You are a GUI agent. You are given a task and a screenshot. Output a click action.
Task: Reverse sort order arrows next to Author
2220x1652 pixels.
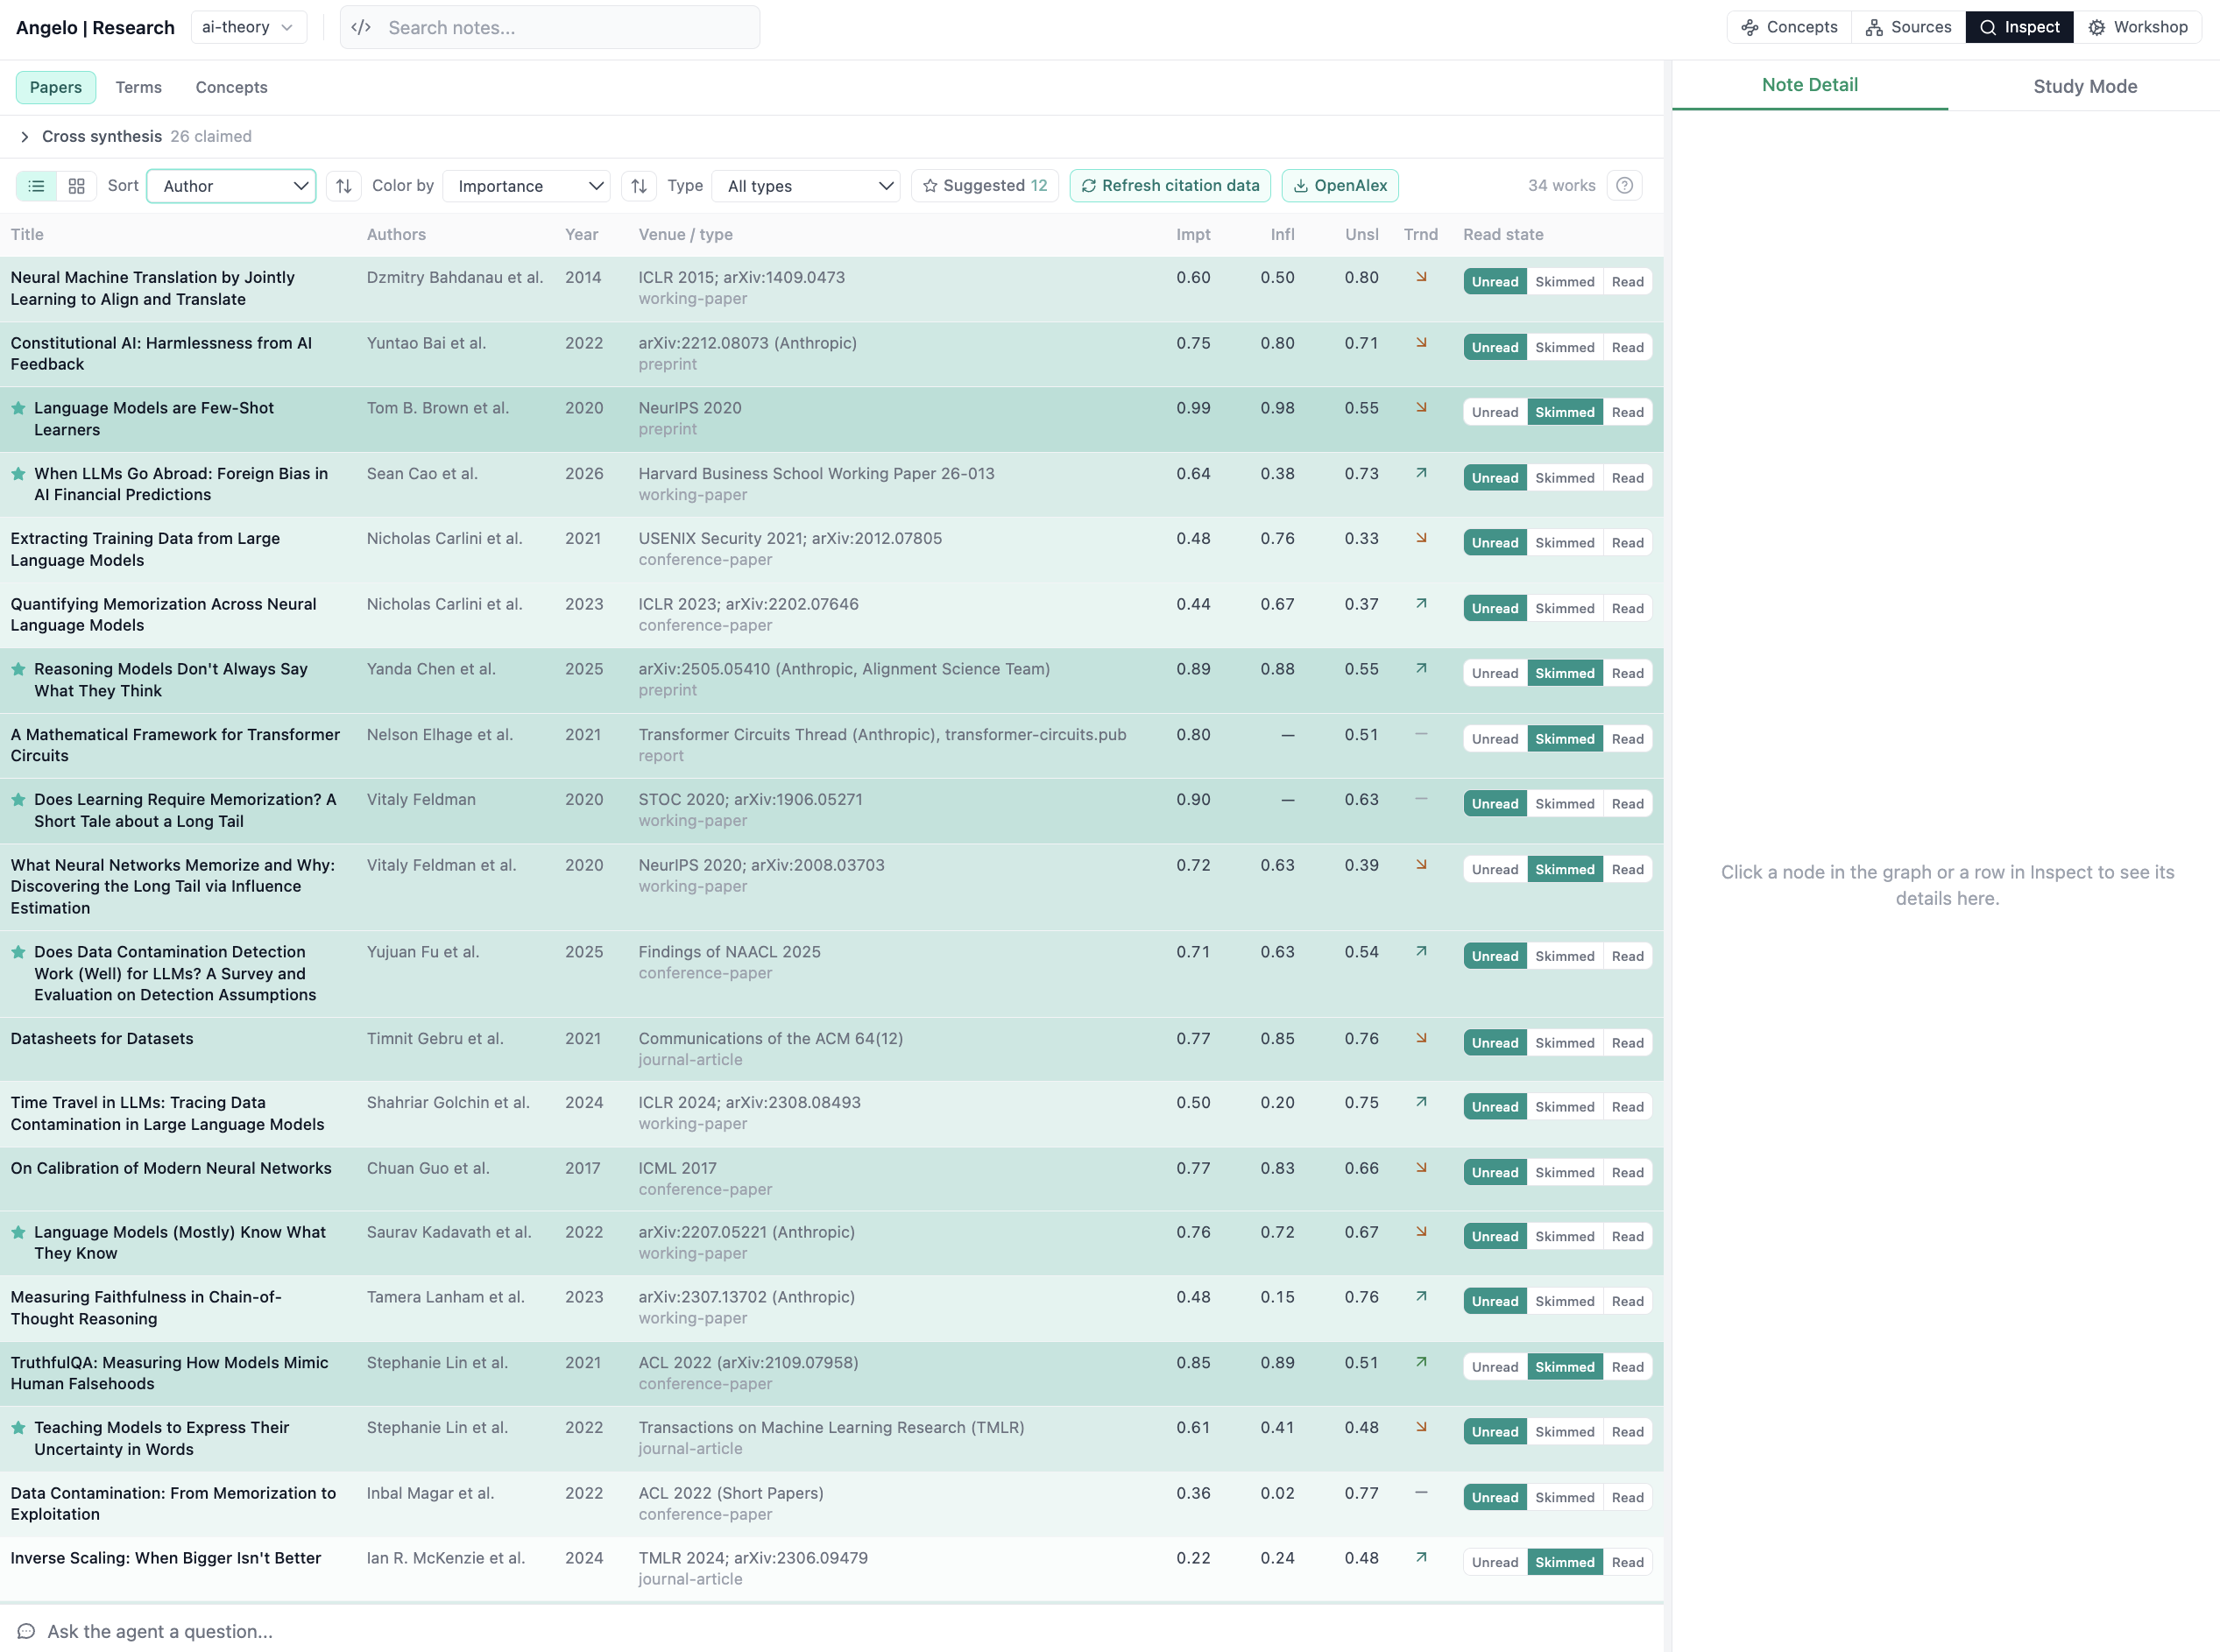click(x=344, y=186)
